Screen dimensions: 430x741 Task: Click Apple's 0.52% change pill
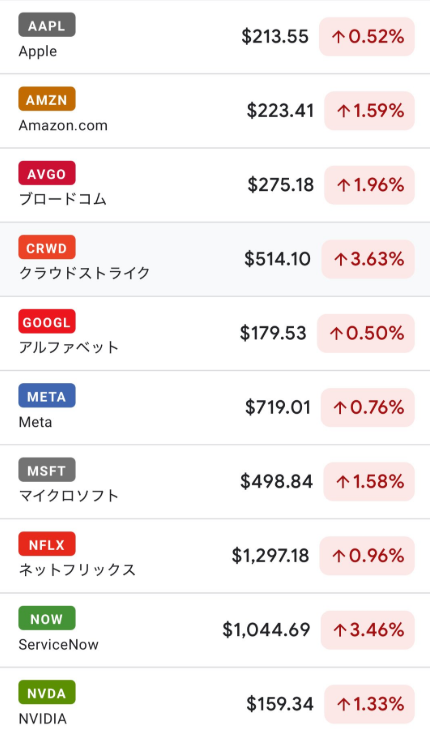(367, 37)
